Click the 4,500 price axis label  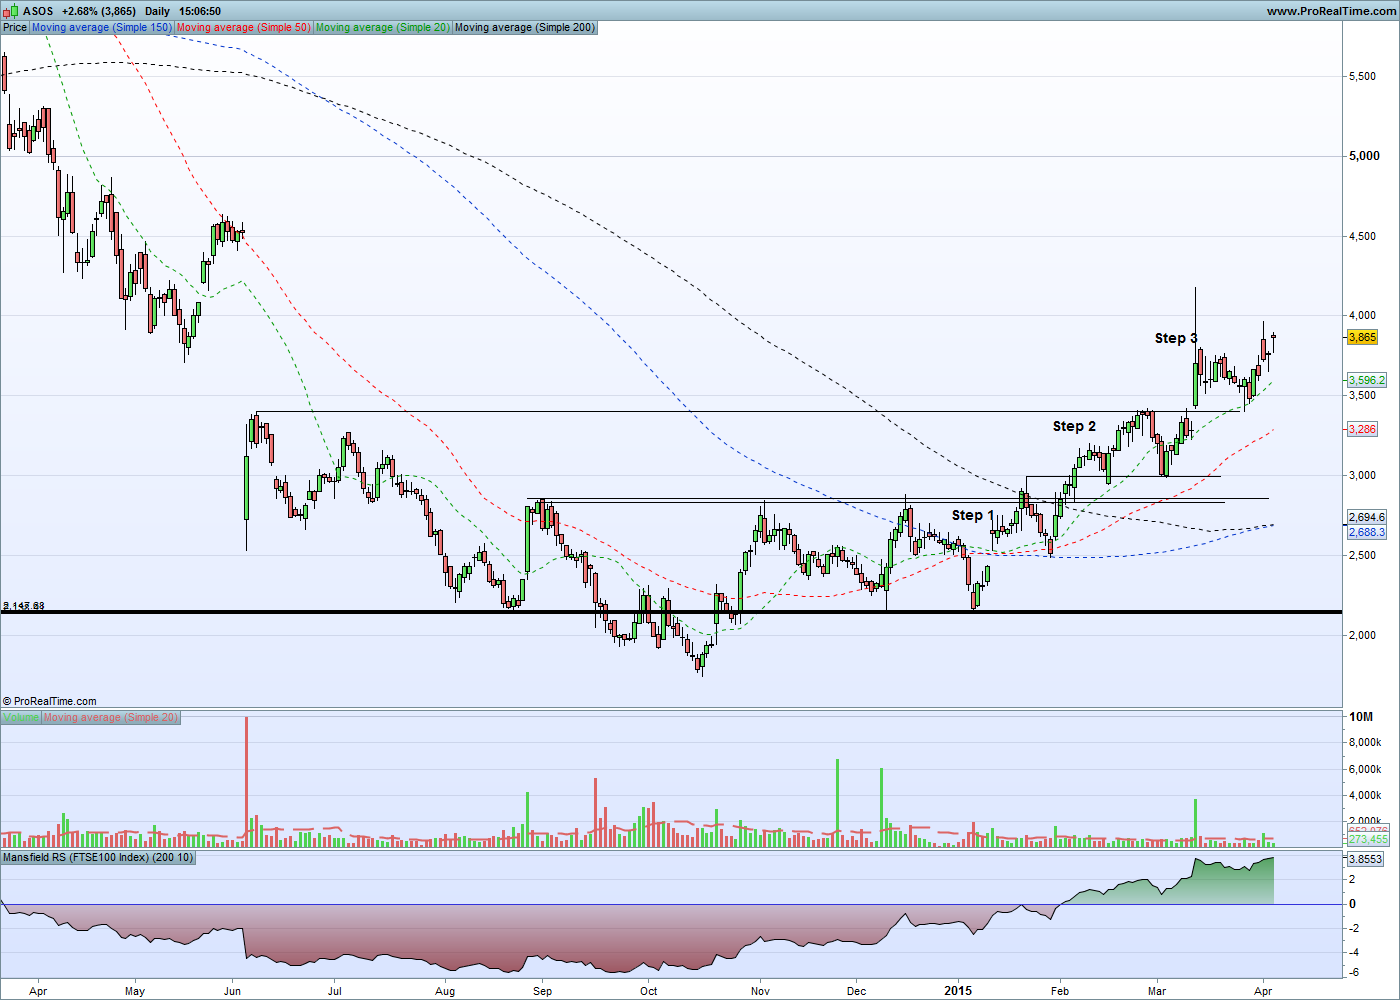(x=1364, y=236)
